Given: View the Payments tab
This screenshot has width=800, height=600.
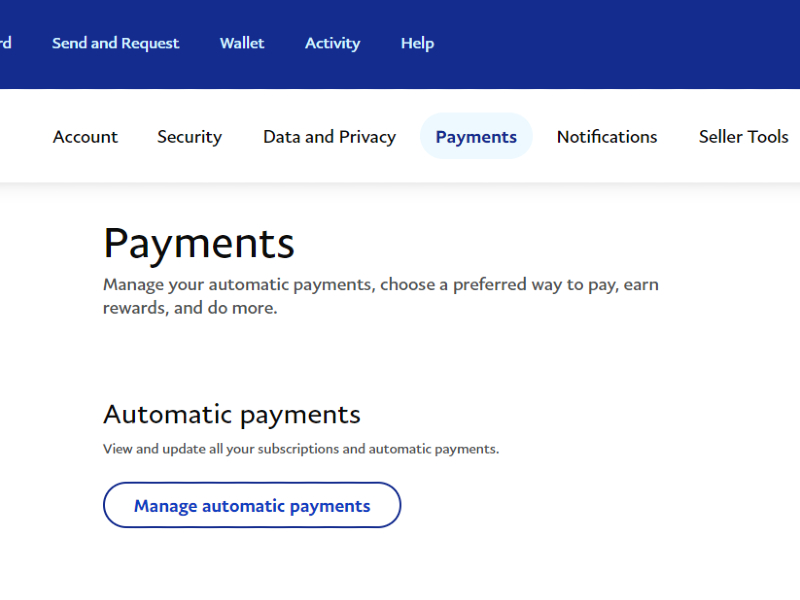Looking at the screenshot, I should pos(475,136).
